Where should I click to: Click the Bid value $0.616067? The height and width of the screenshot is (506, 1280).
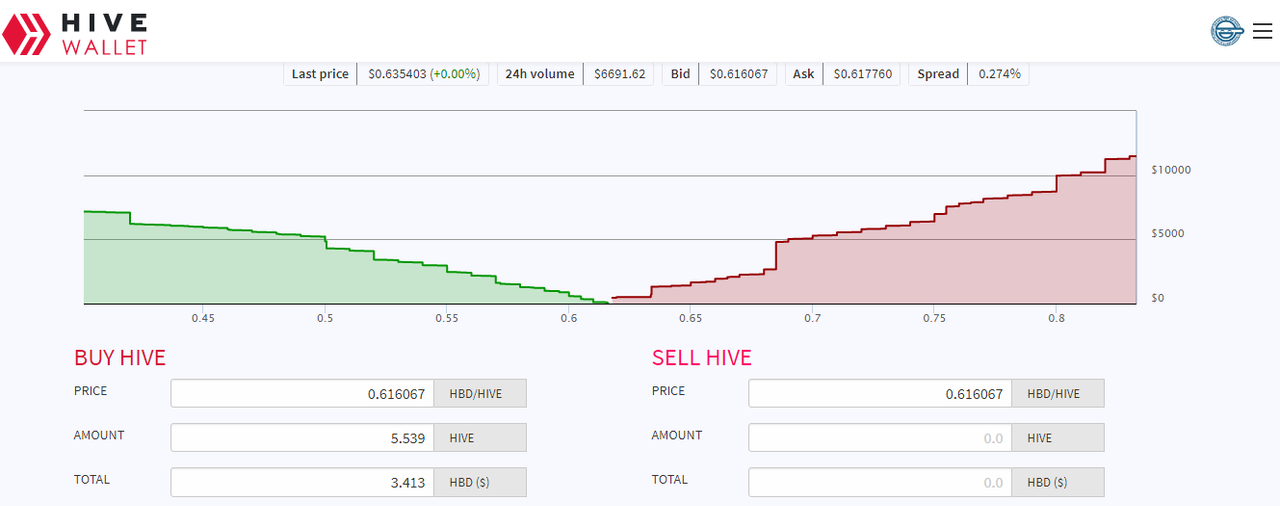point(738,74)
